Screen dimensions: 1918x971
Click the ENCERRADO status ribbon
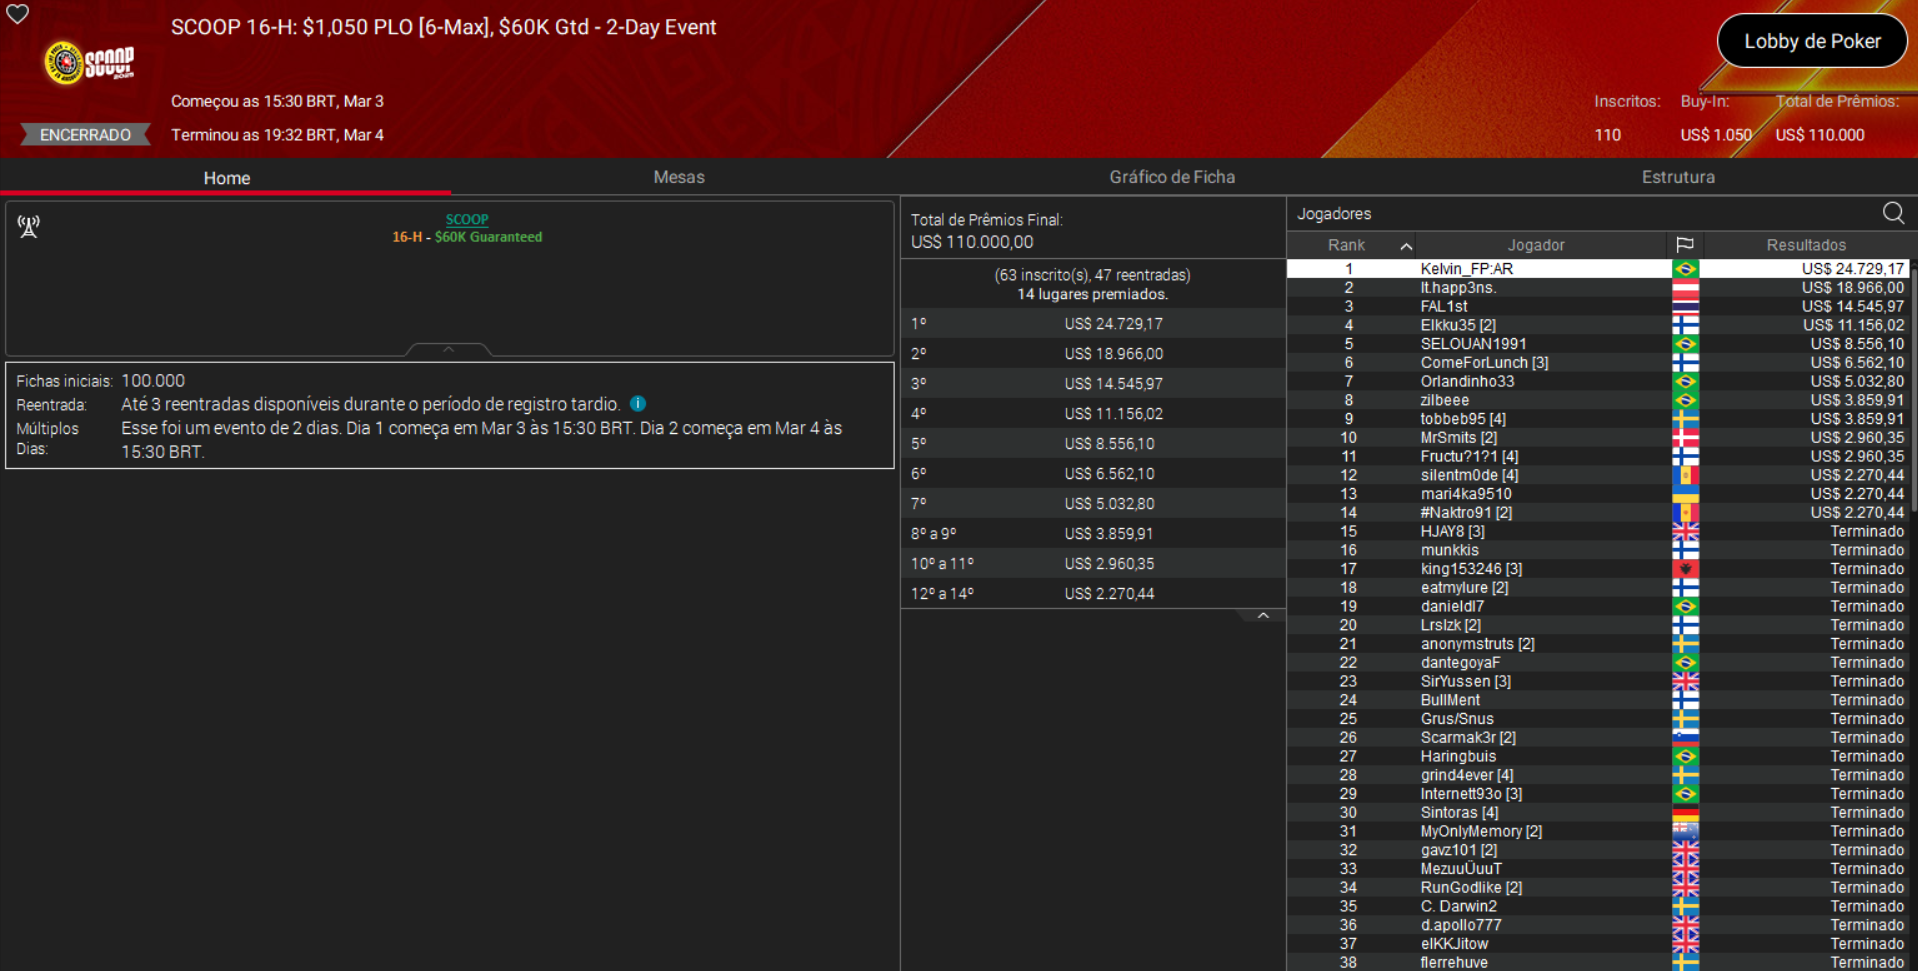pyautogui.click(x=84, y=134)
